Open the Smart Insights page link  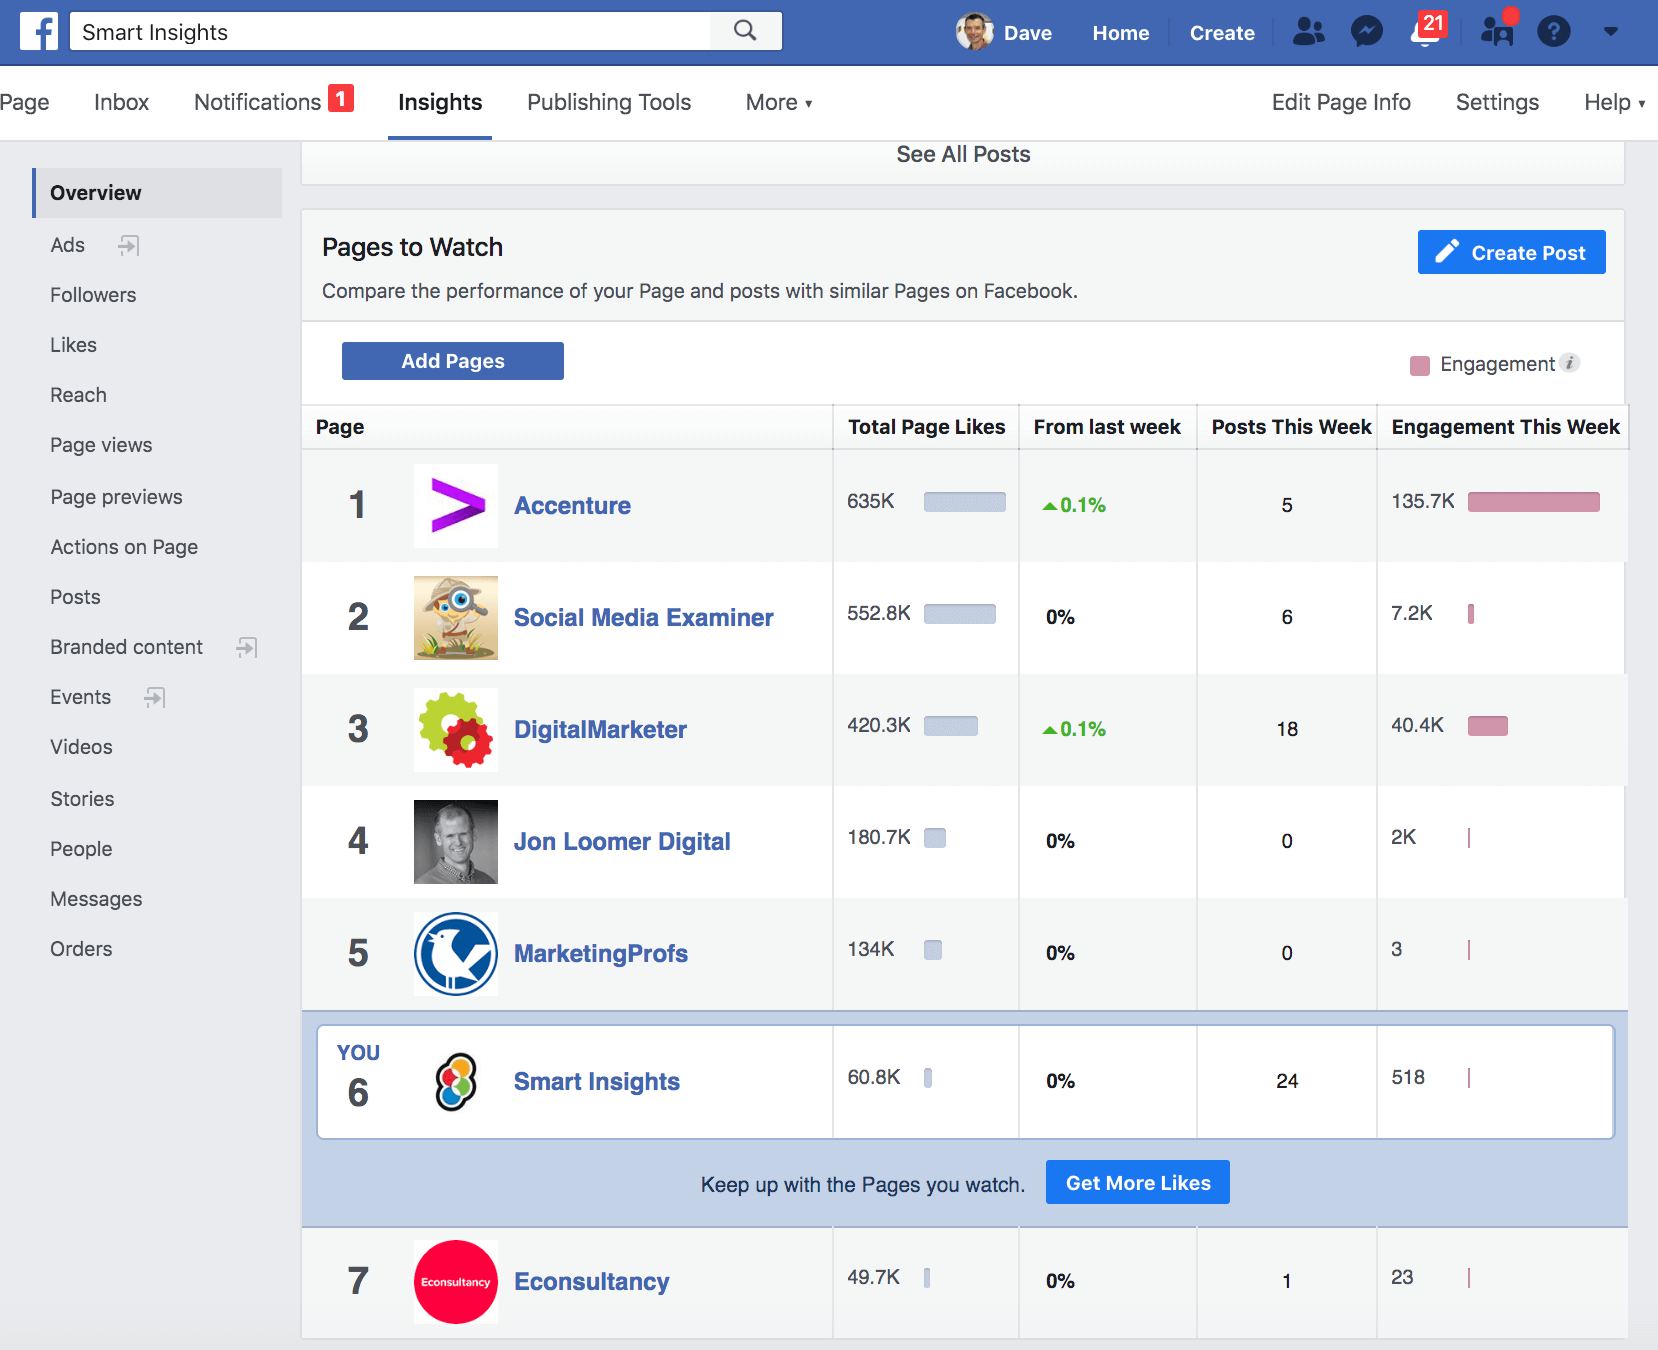point(597,1081)
